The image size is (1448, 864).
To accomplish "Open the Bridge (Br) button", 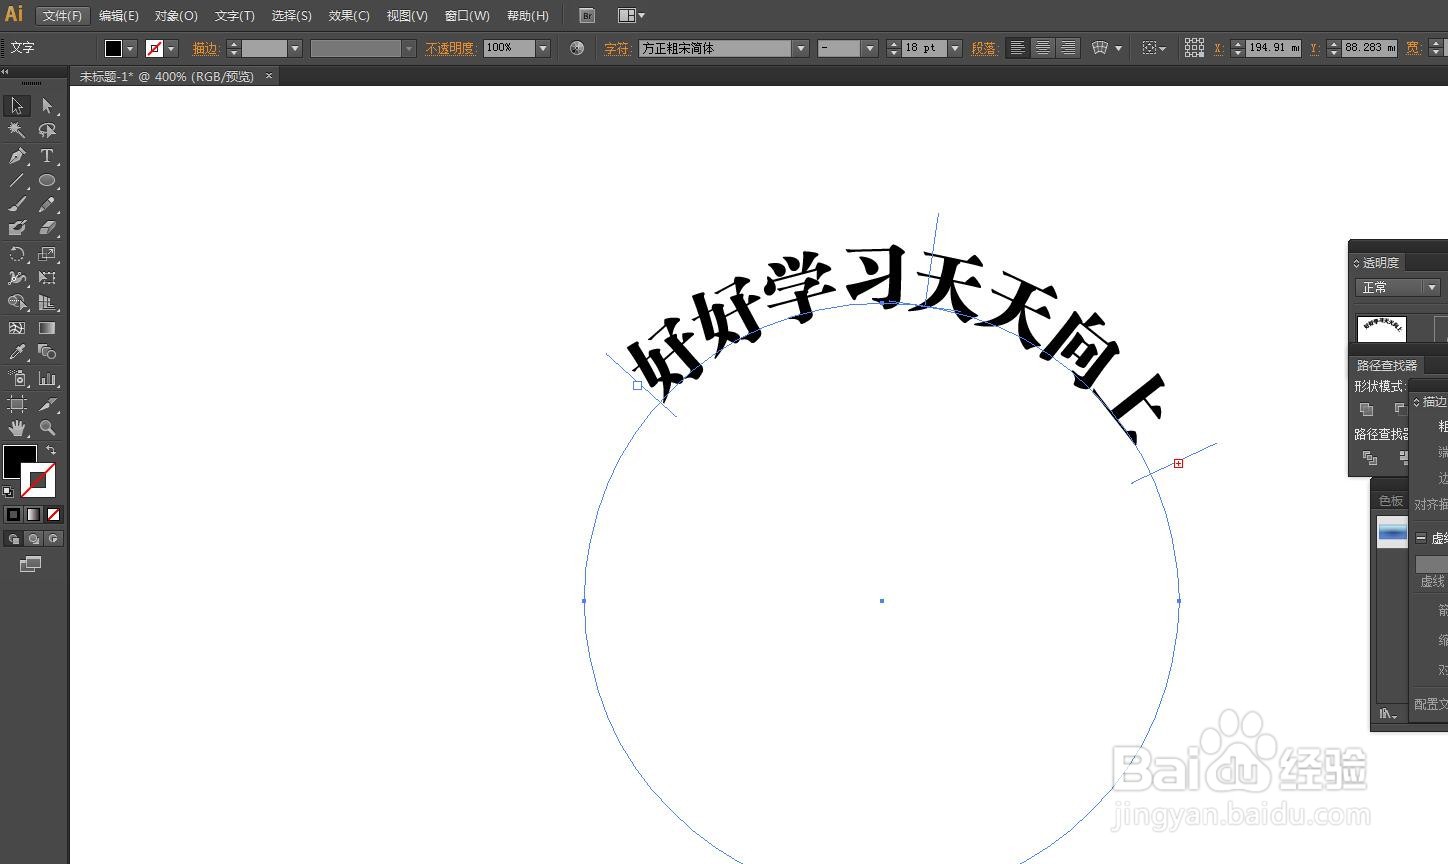I will pyautogui.click(x=587, y=15).
